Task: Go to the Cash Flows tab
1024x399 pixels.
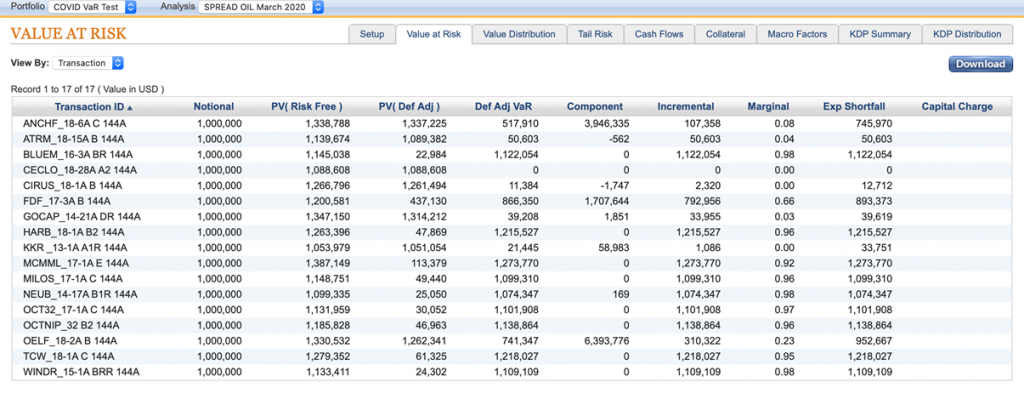Action: [659, 35]
